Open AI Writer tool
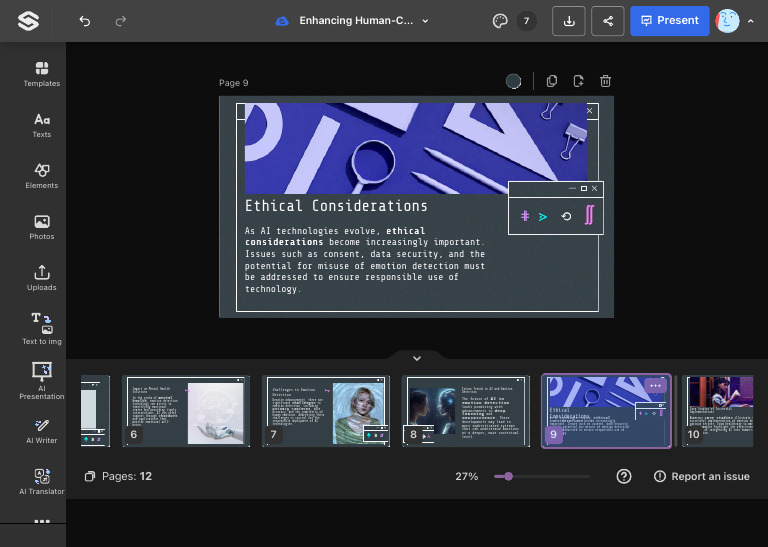The height and width of the screenshot is (547, 768). point(42,431)
